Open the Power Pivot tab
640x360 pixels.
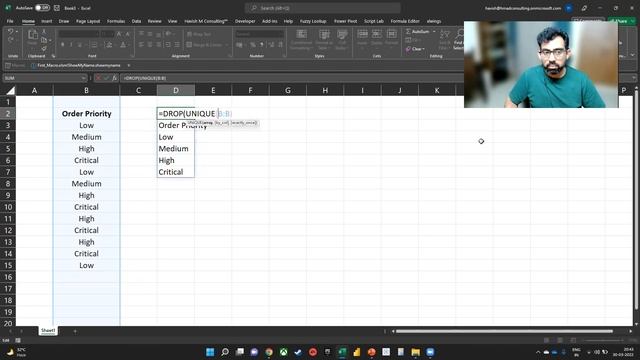[x=345, y=21]
